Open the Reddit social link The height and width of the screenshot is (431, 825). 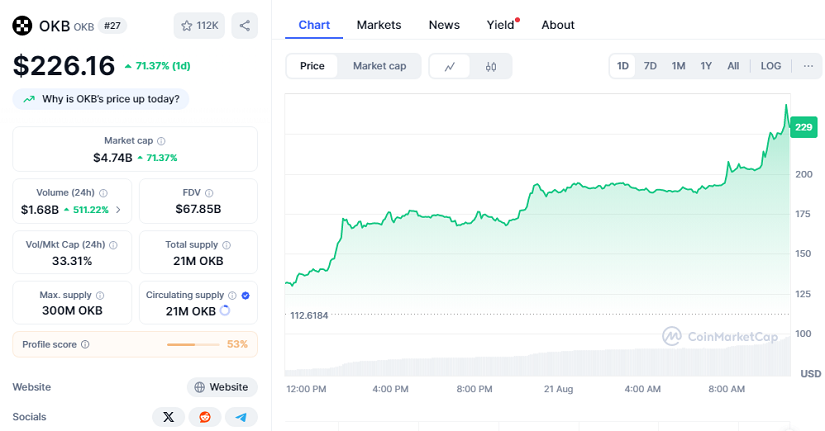tap(205, 417)
